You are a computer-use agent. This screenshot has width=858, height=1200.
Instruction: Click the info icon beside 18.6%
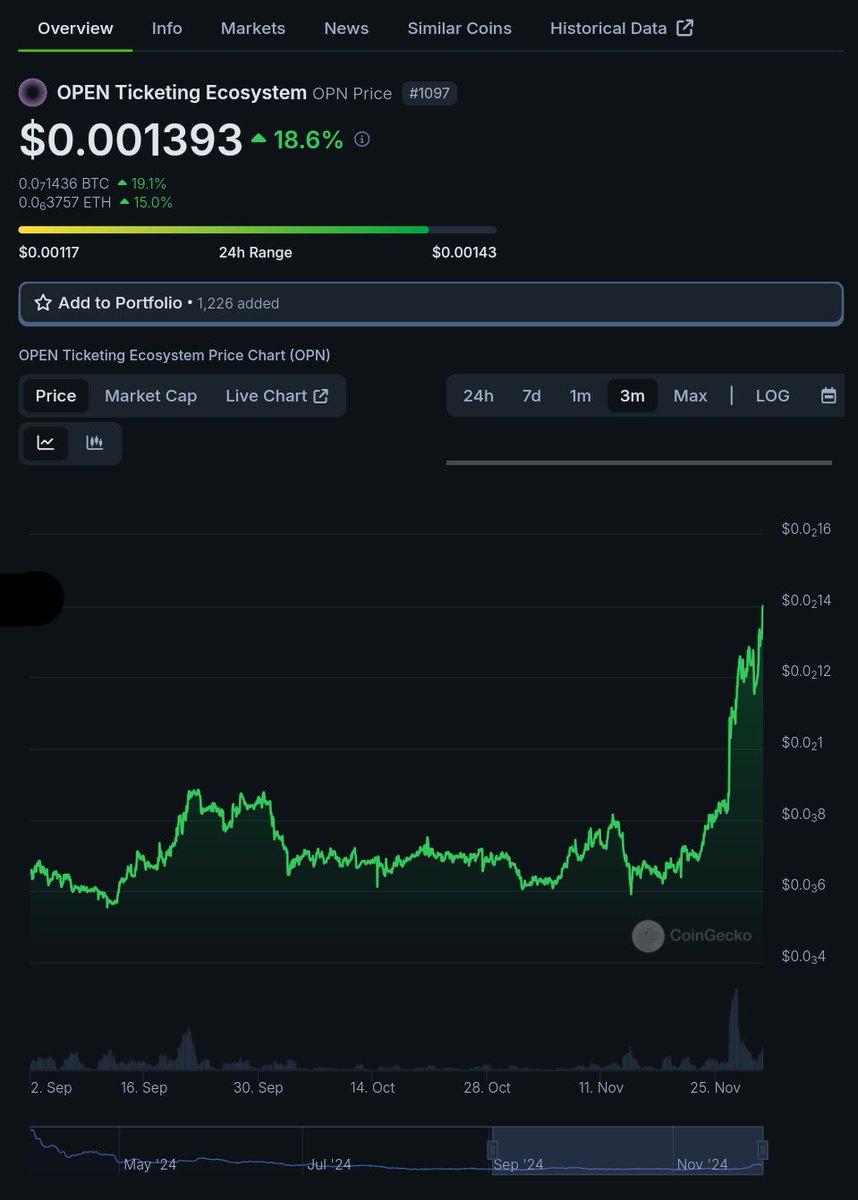click(362, 140)
